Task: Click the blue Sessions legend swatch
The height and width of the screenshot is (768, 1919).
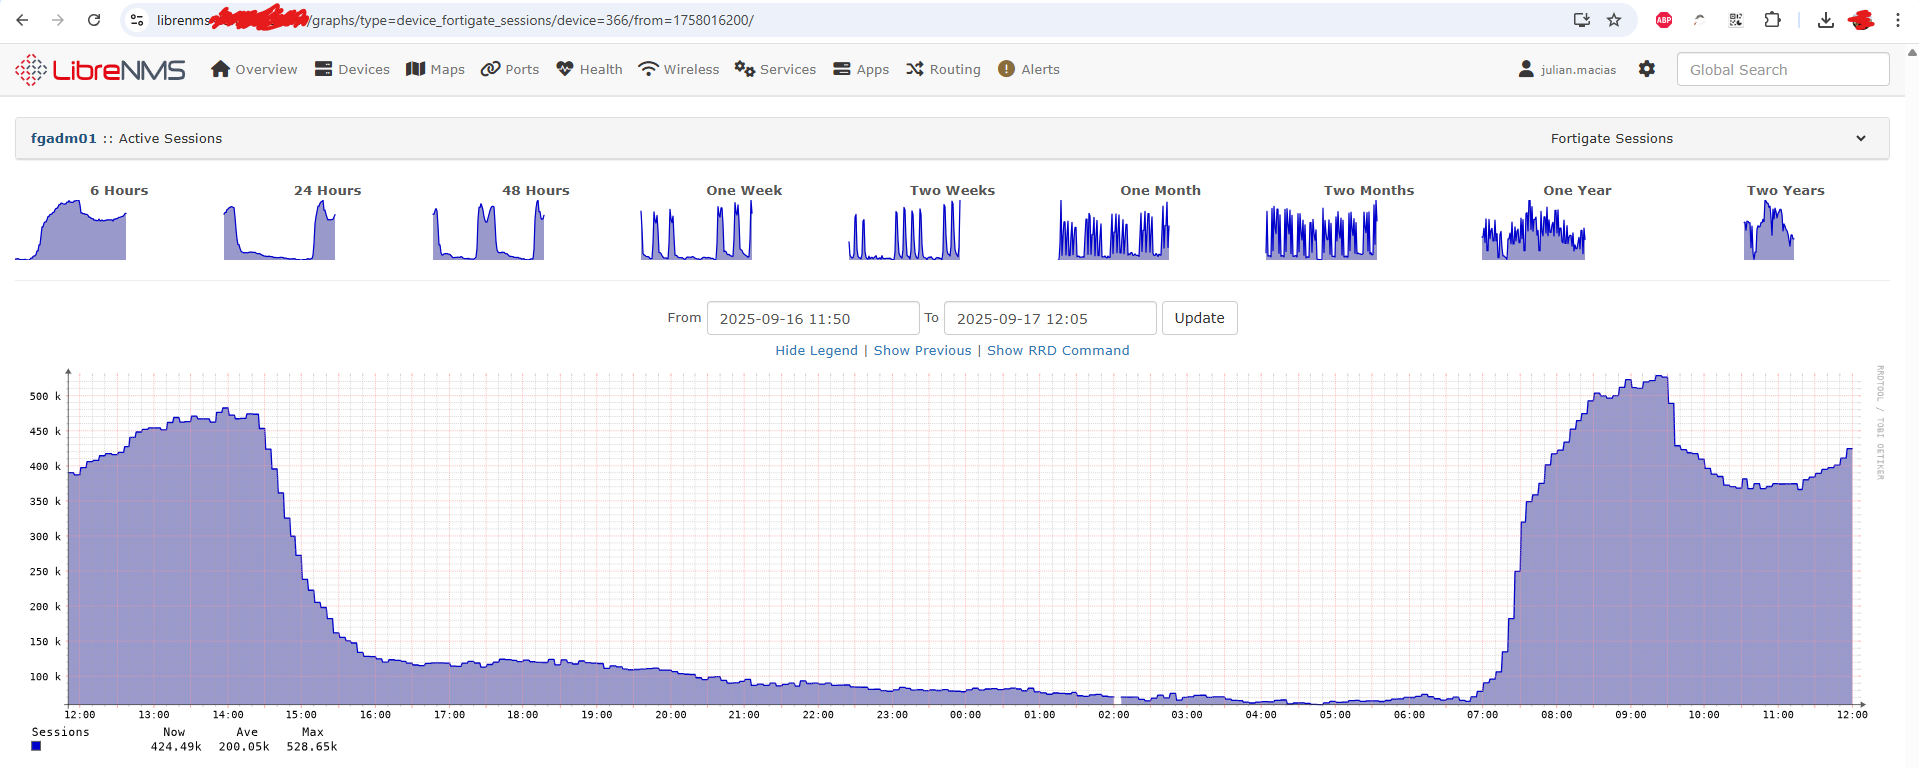Action: point(36,746)
